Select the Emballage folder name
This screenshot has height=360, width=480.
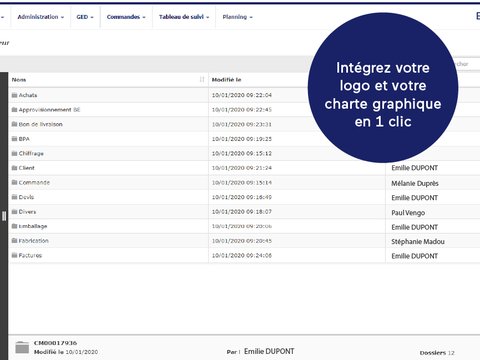[x=33, y=226]
